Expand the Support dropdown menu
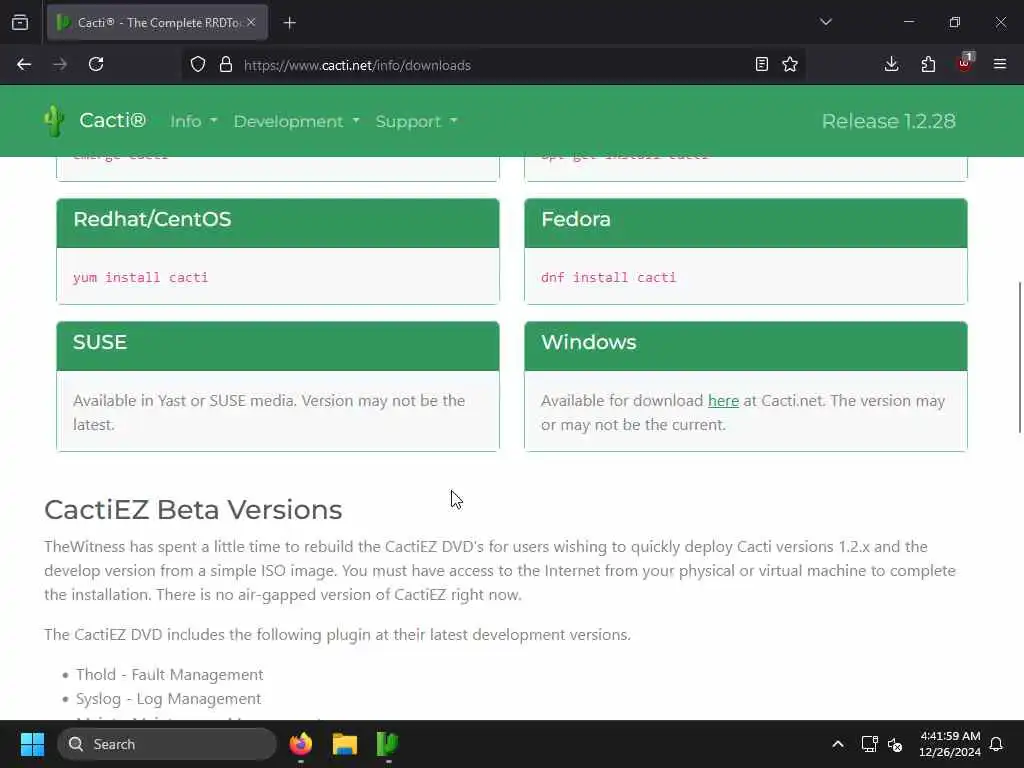The width and height of the screenshot is (1024, 768). (x=417, y=121)
